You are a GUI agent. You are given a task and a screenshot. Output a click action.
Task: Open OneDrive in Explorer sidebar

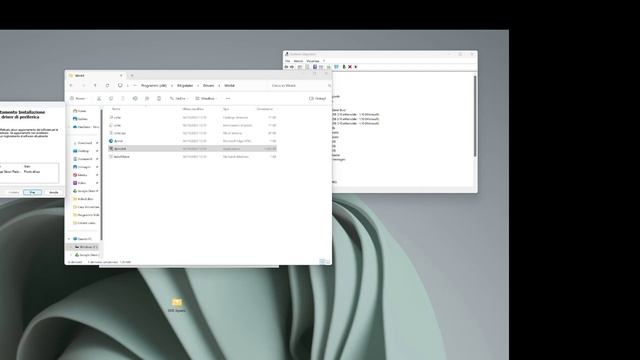[x=86, y=127]
